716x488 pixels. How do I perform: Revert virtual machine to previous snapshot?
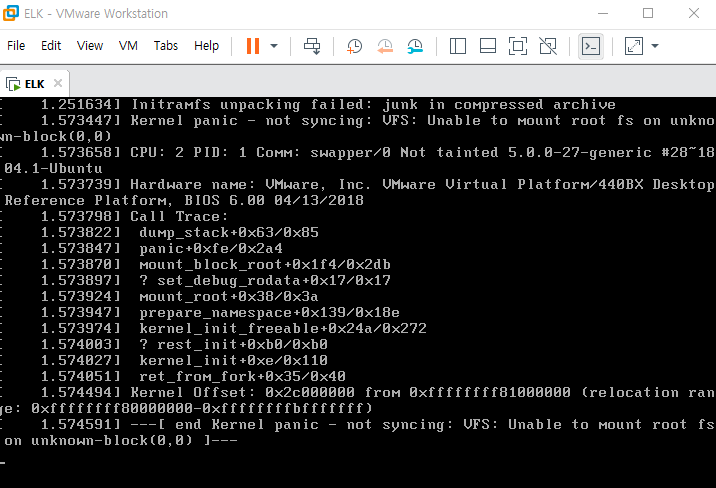click(385, 46)
